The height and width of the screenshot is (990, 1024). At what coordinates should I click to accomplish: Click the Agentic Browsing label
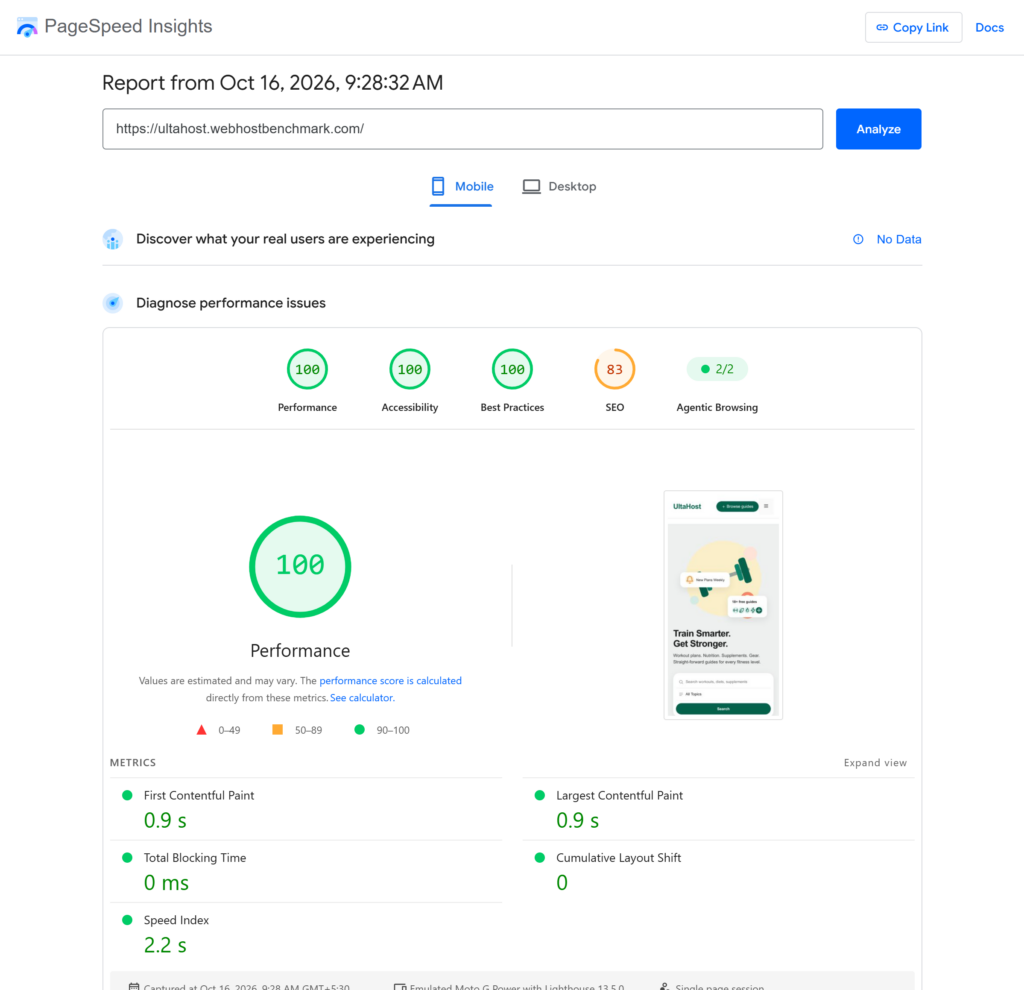point(717,407)
